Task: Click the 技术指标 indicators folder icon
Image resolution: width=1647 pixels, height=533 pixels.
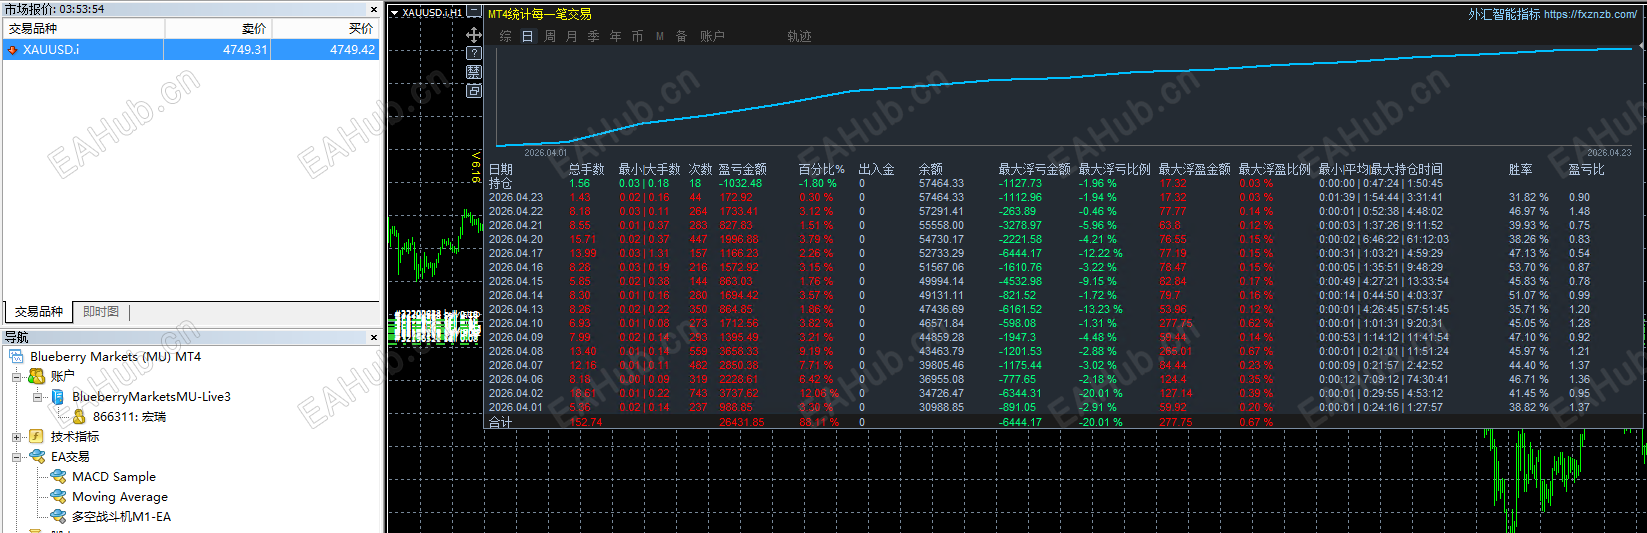Action: coord(37,437)
